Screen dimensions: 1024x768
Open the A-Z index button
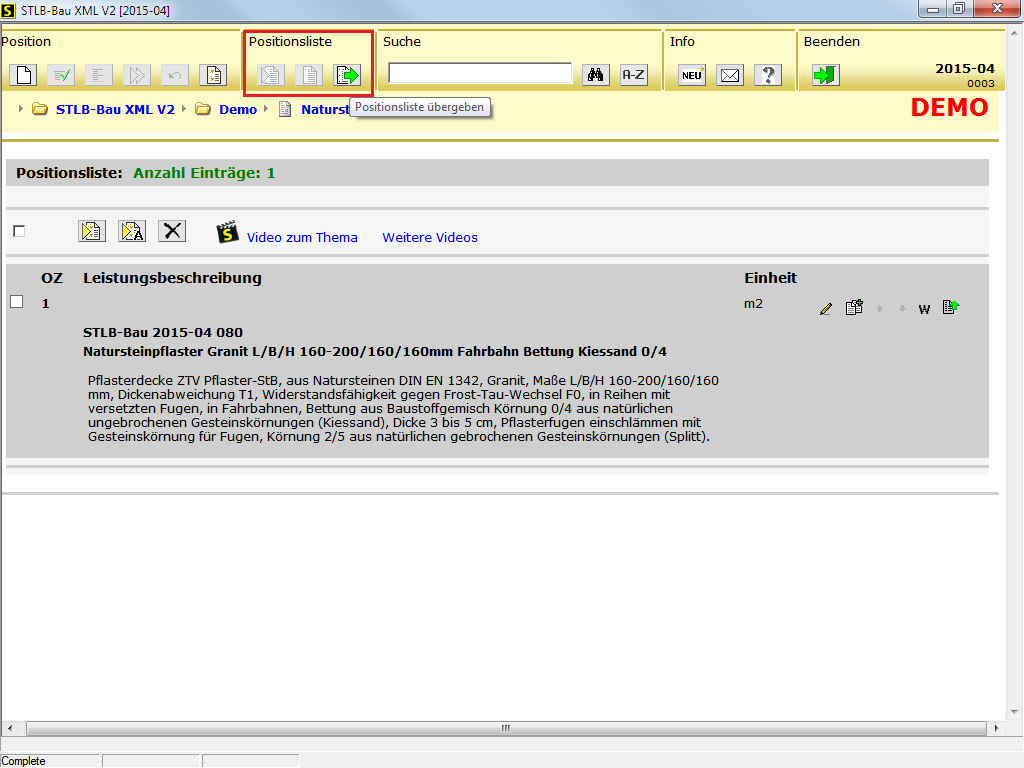click(x=633, y=75)
